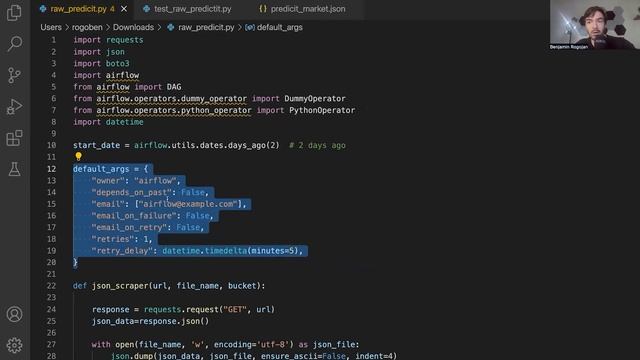Click 'airflow@example.com' on line 15
Screen dimensions: 640x360
(x=188, y=204)
